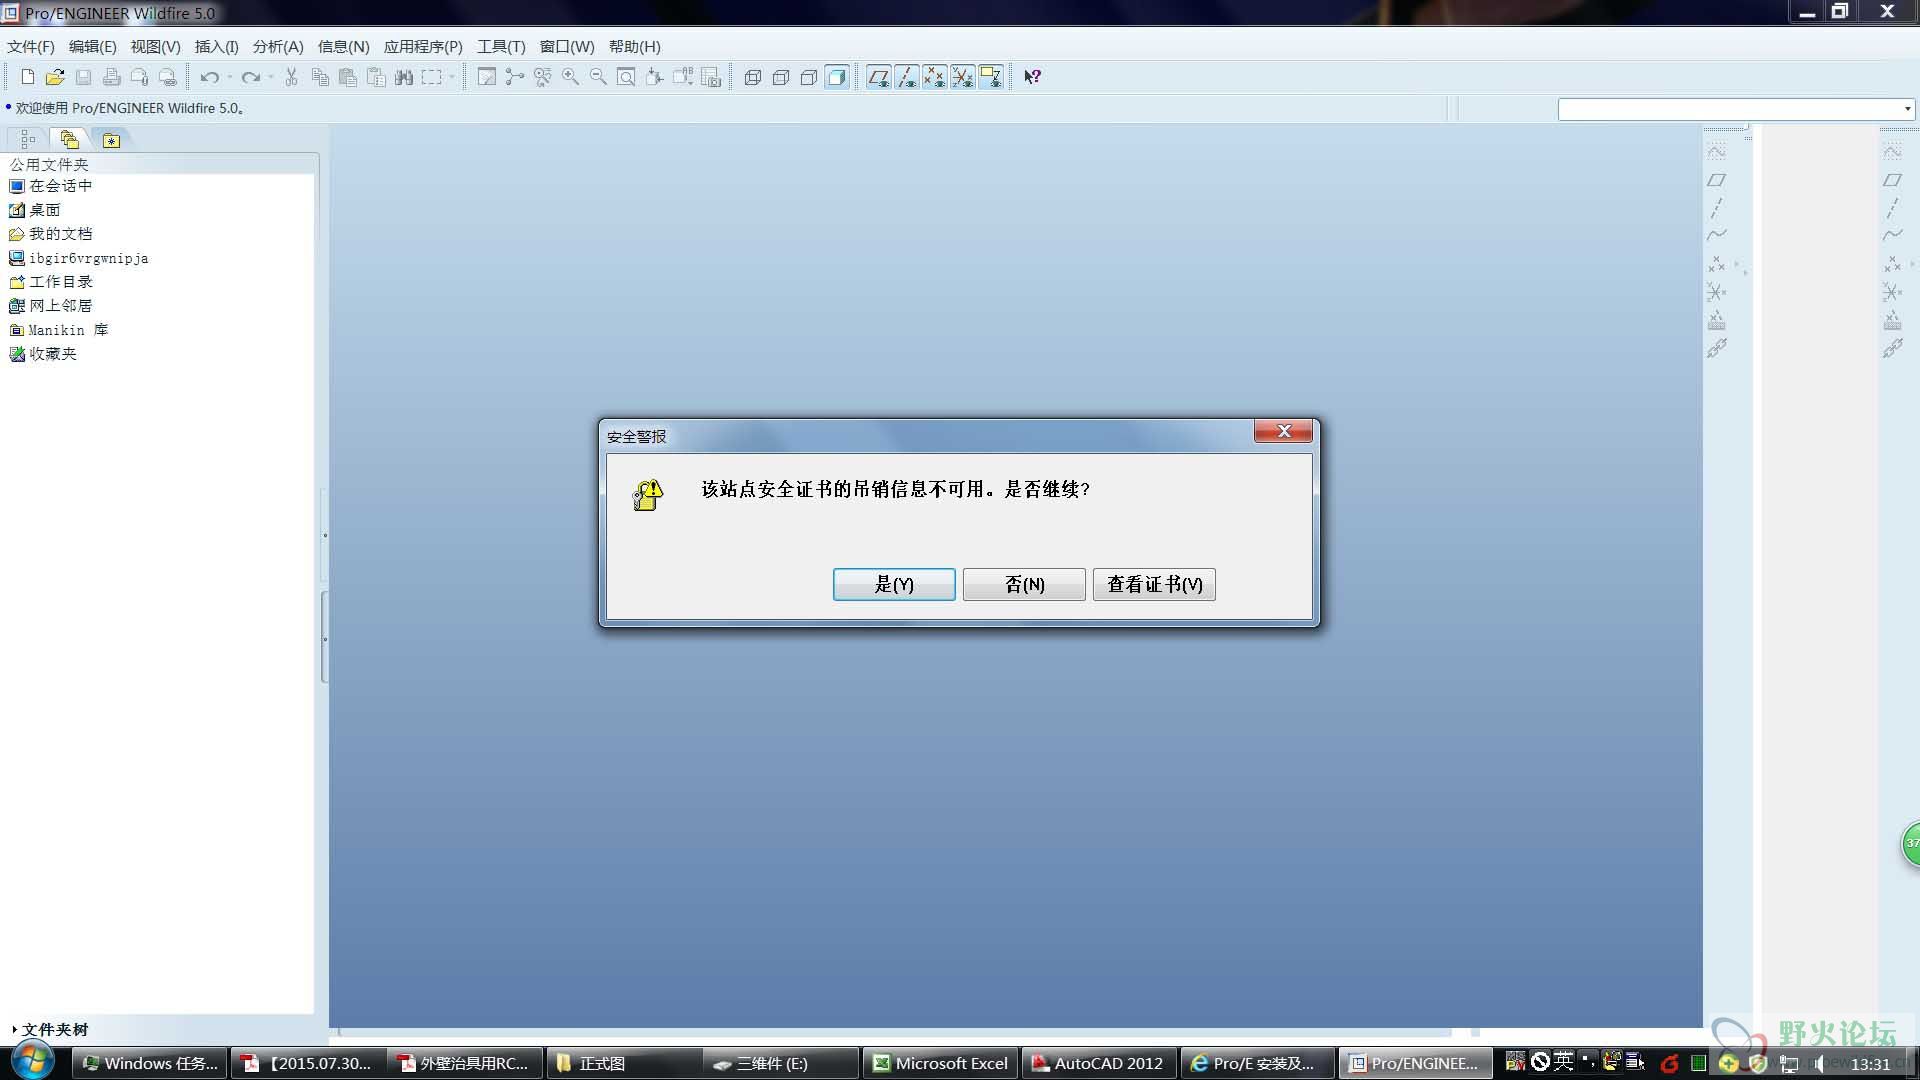Open the 分析(A) menu
The height and width of the screenshot is (1080, 1920).
278,46
